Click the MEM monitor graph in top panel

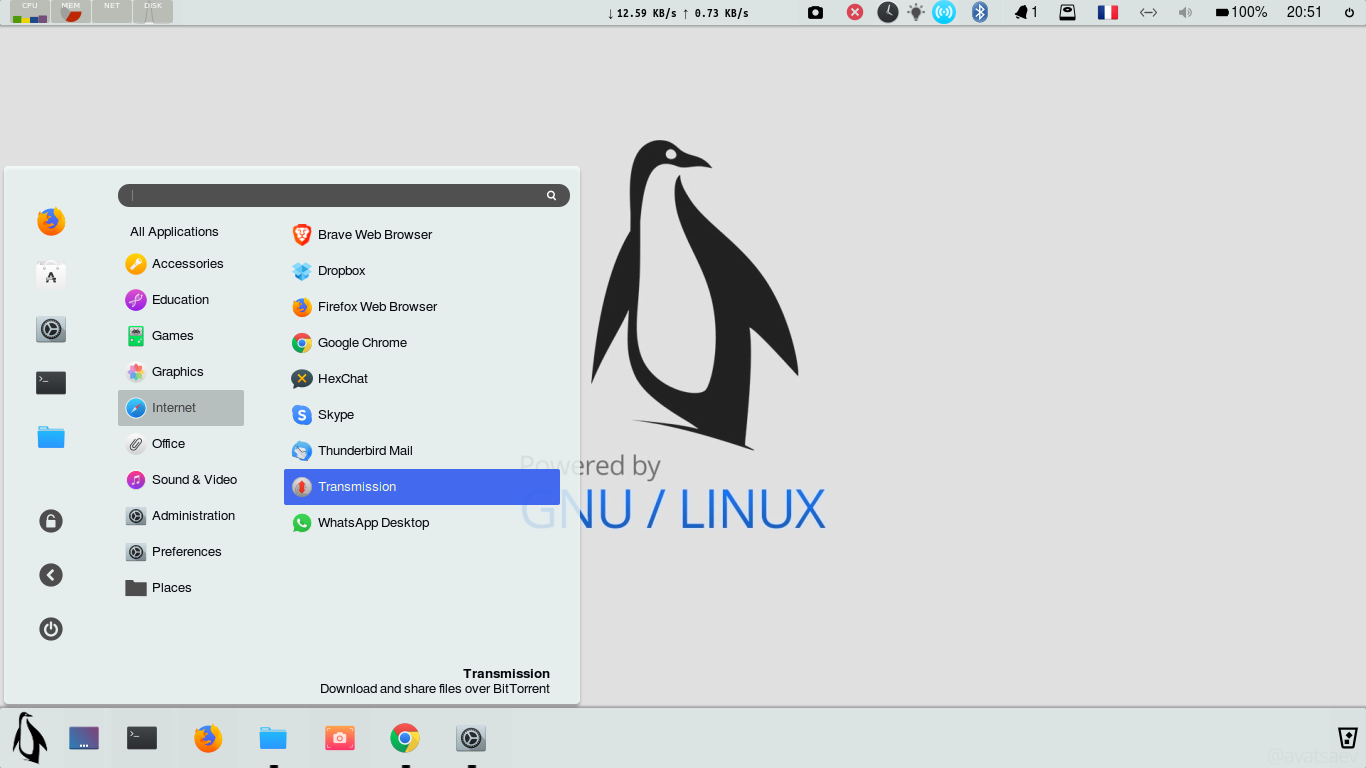(x=71, y=12)
